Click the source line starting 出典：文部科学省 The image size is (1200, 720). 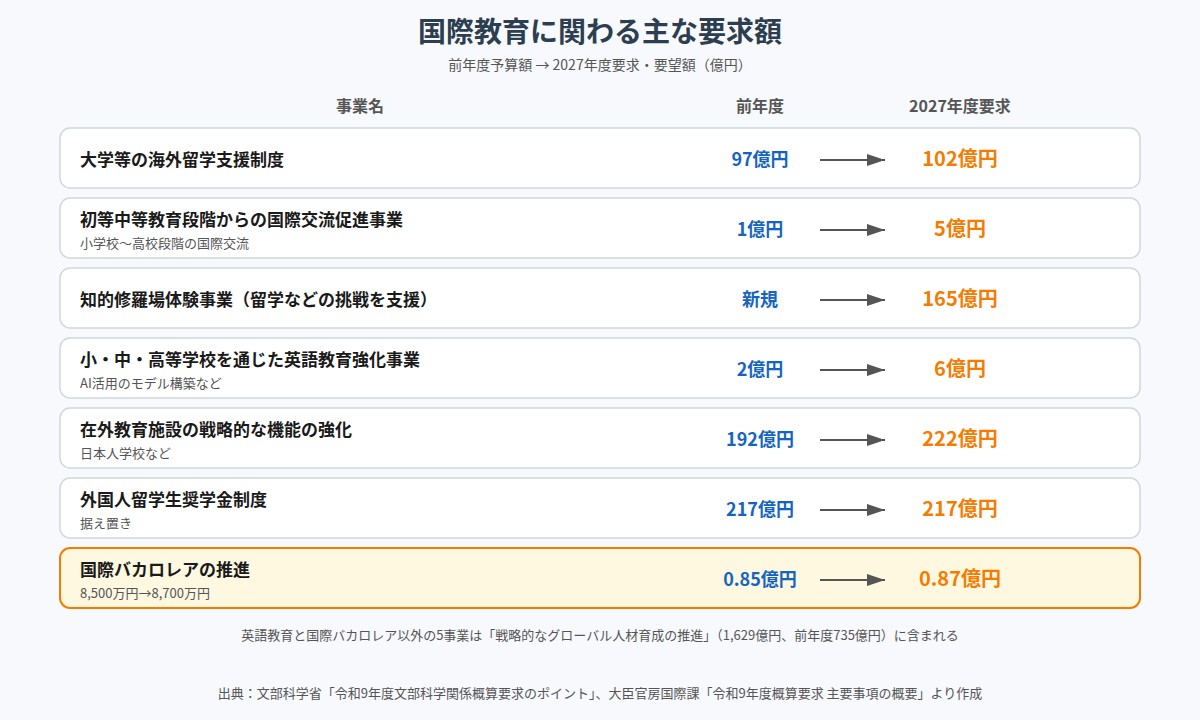600,693
